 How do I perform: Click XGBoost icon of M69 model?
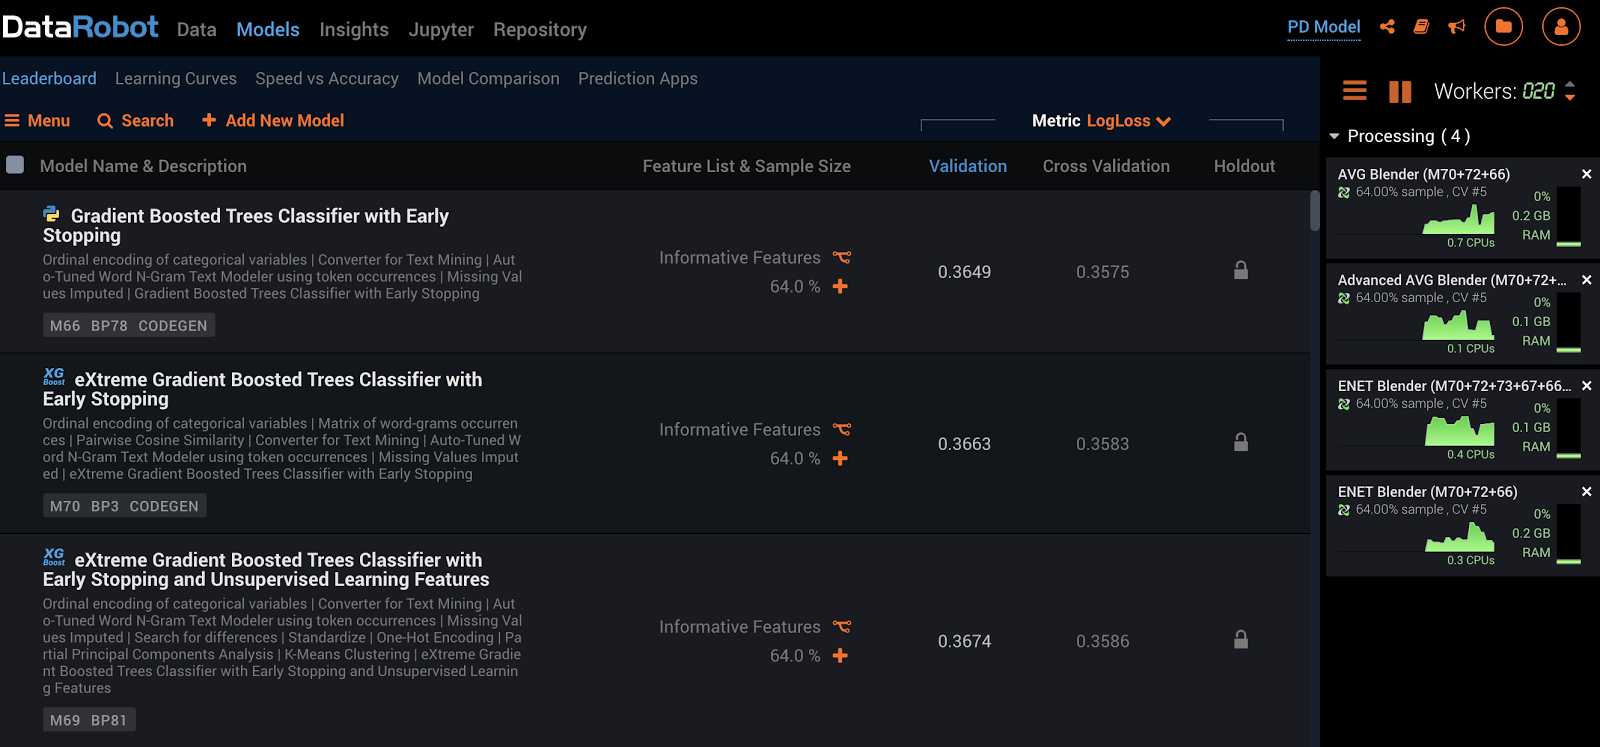(54, 557)
